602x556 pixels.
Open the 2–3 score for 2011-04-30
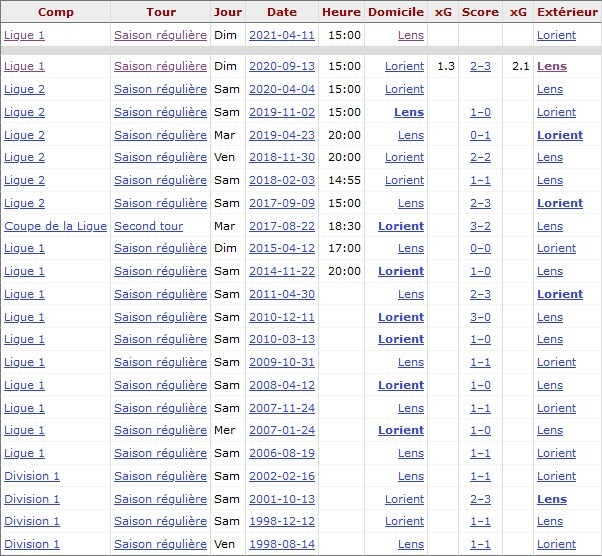click(480, 295)
